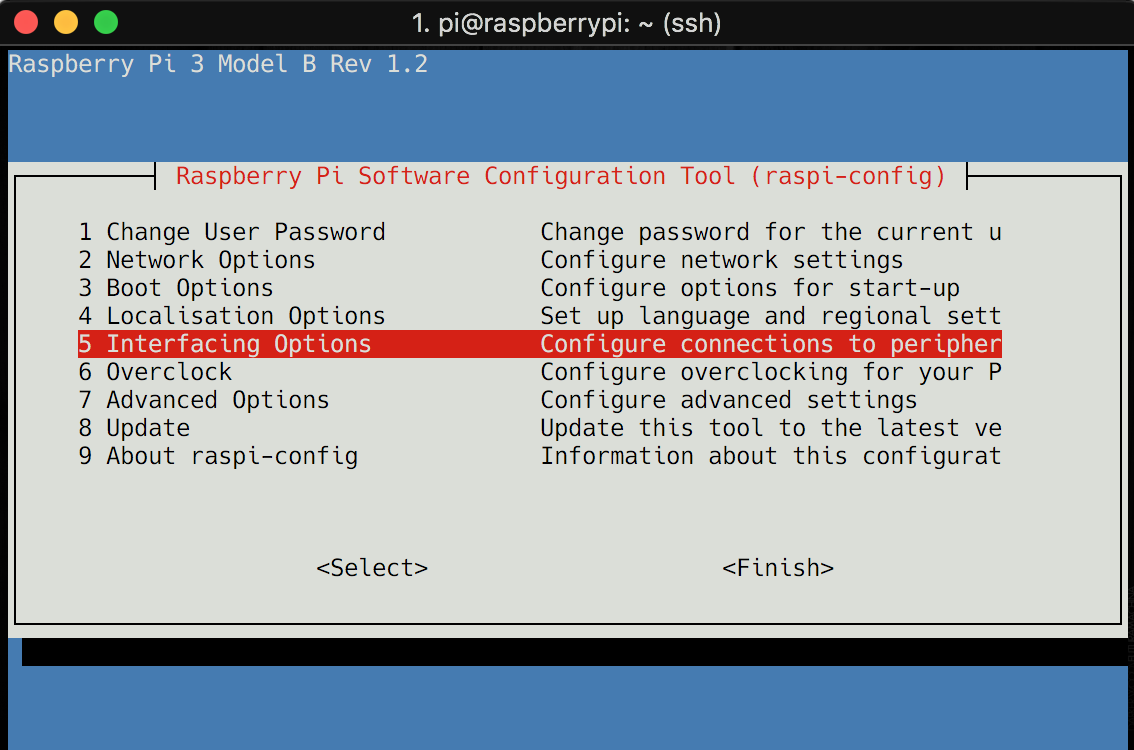Click the raspi-config dialog title text
1134x750 pixels.
pyautogui.click(x=560, y=176)
